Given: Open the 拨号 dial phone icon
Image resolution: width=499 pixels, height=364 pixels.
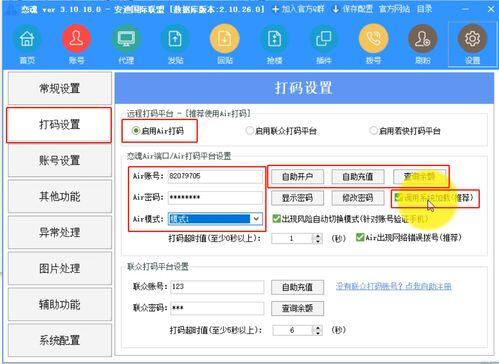Looking at the screenshot, I should tap(373, 44).
